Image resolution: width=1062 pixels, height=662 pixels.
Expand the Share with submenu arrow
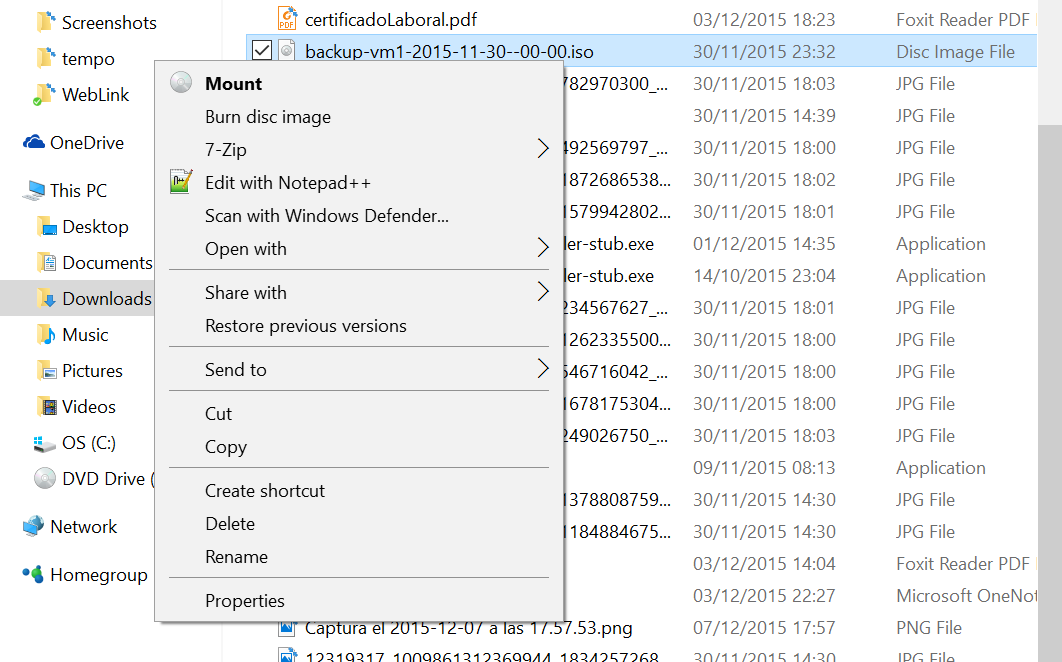543,291
